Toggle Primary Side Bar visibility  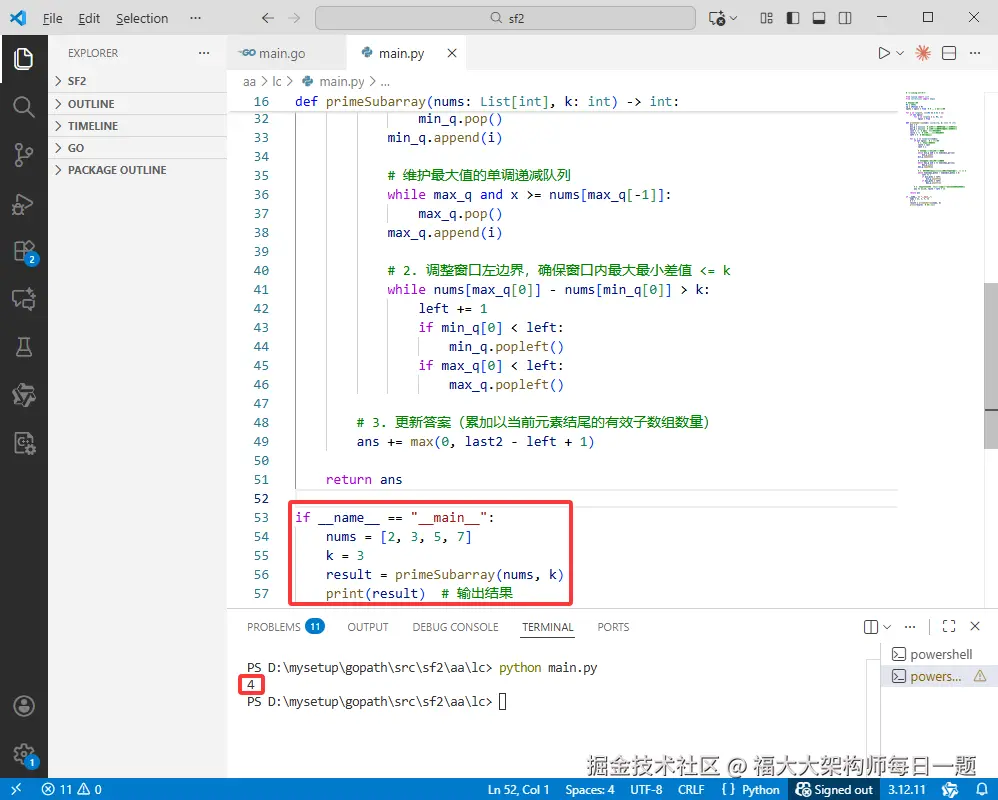click(792, 18)
